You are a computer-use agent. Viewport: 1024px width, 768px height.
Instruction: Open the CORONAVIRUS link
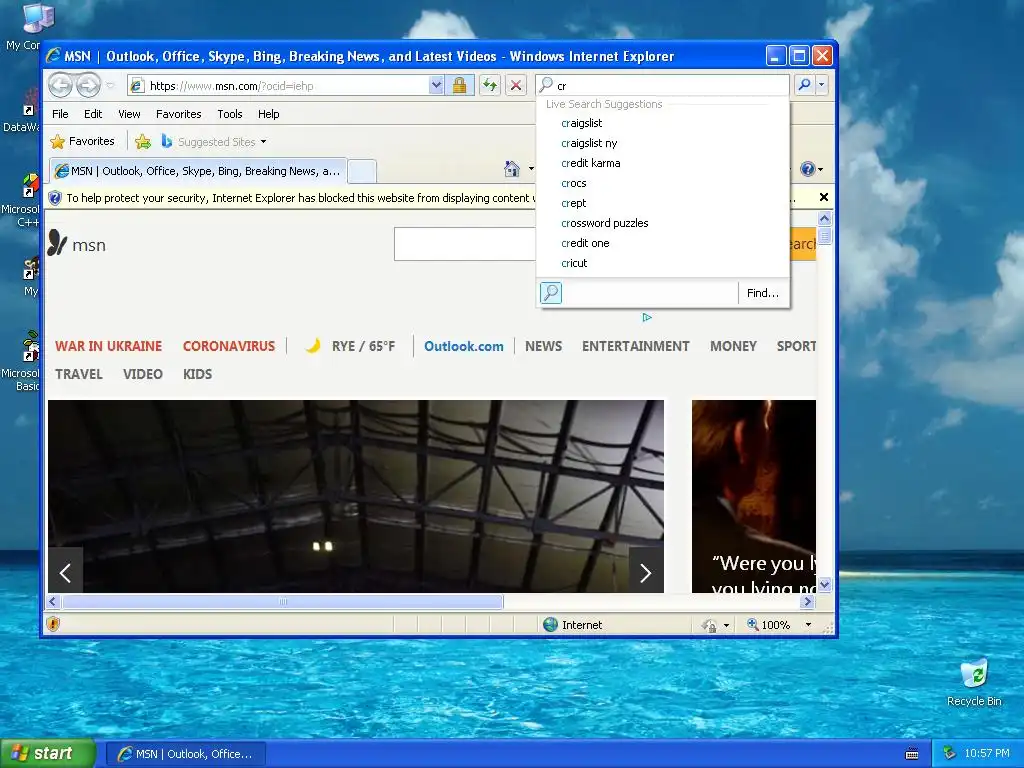(229, 346)
